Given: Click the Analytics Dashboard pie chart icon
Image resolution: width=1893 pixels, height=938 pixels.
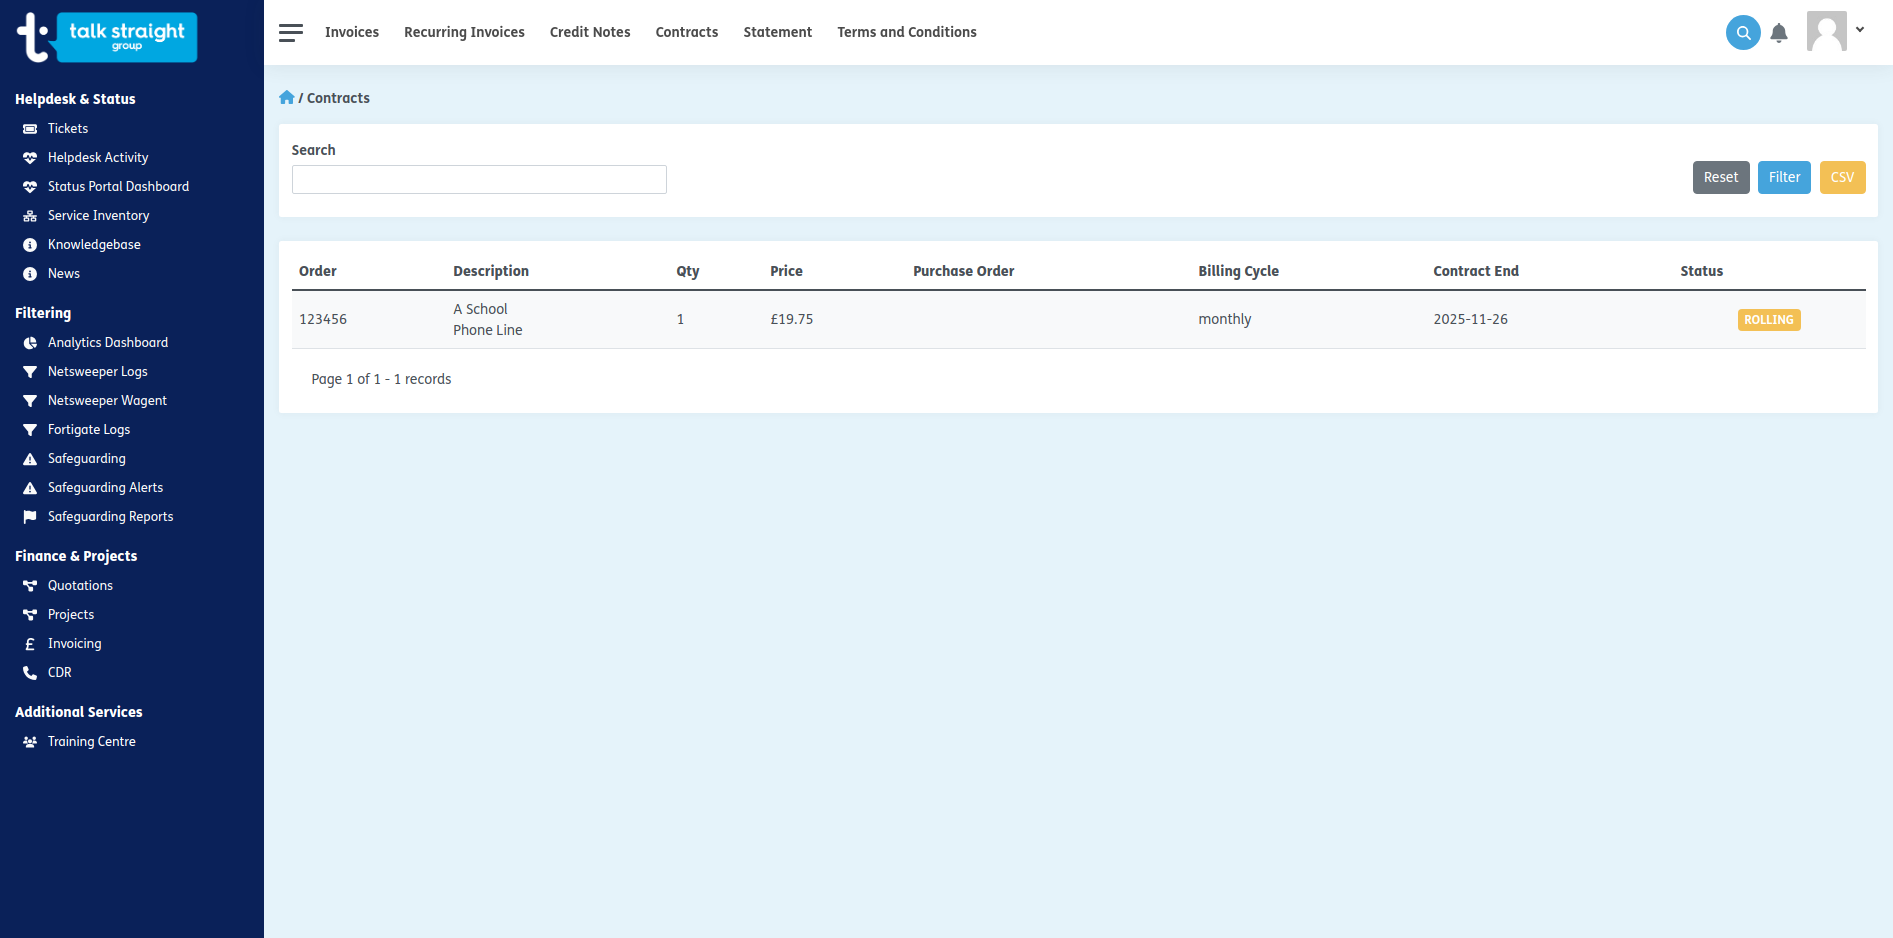Looking at the screenshot, I should [30, 343].
